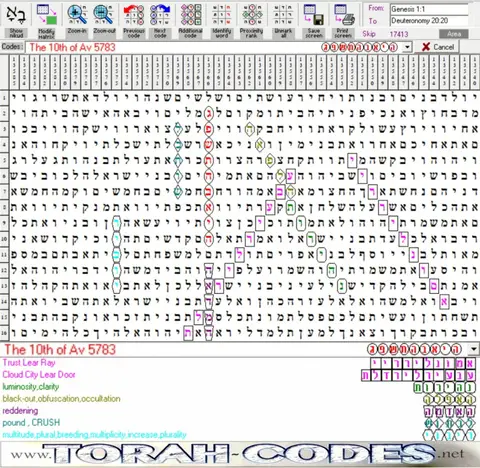Viewport: 480px width, 468px height.
Task: Select the 'reddening' code entry
Action: pos(20,411)
